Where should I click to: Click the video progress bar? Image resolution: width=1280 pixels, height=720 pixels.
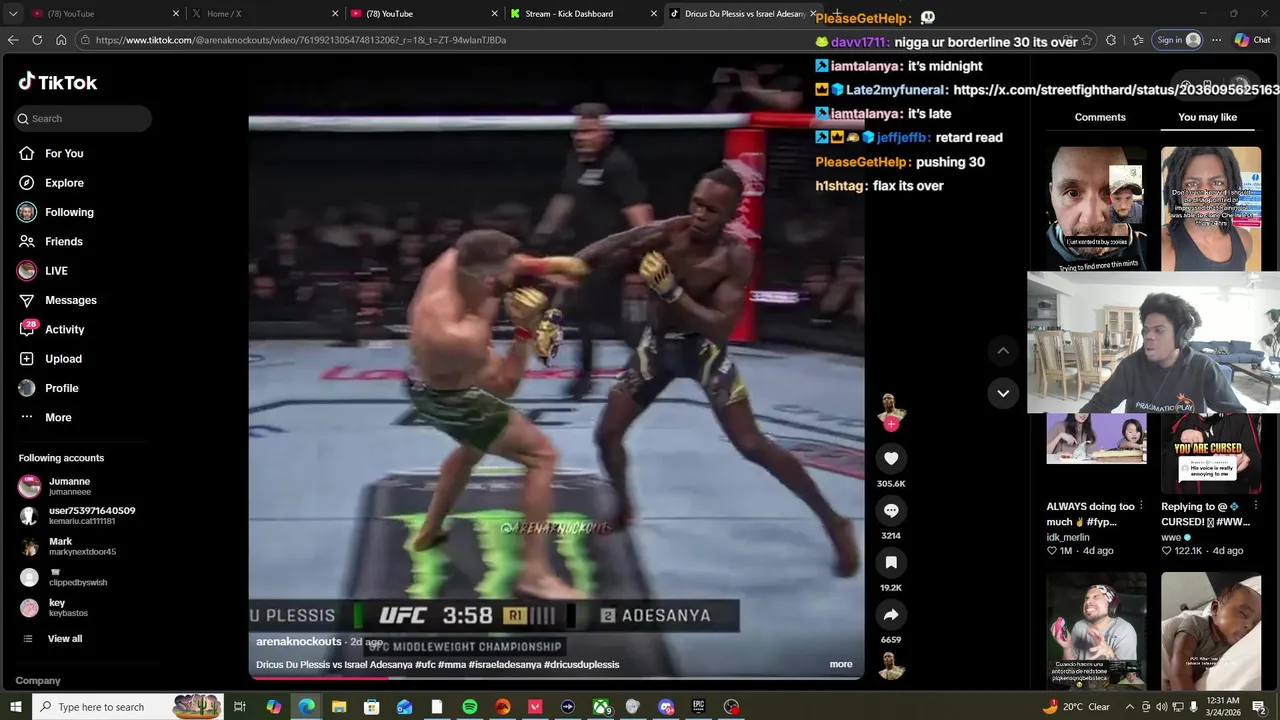556,678
